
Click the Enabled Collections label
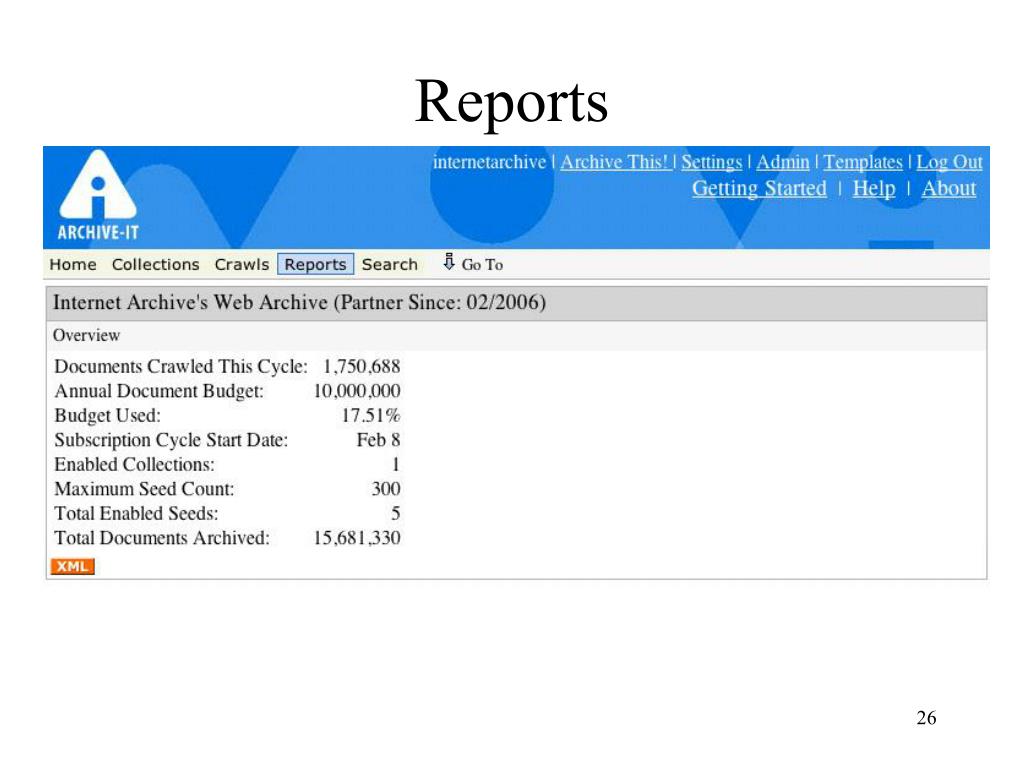135,464
